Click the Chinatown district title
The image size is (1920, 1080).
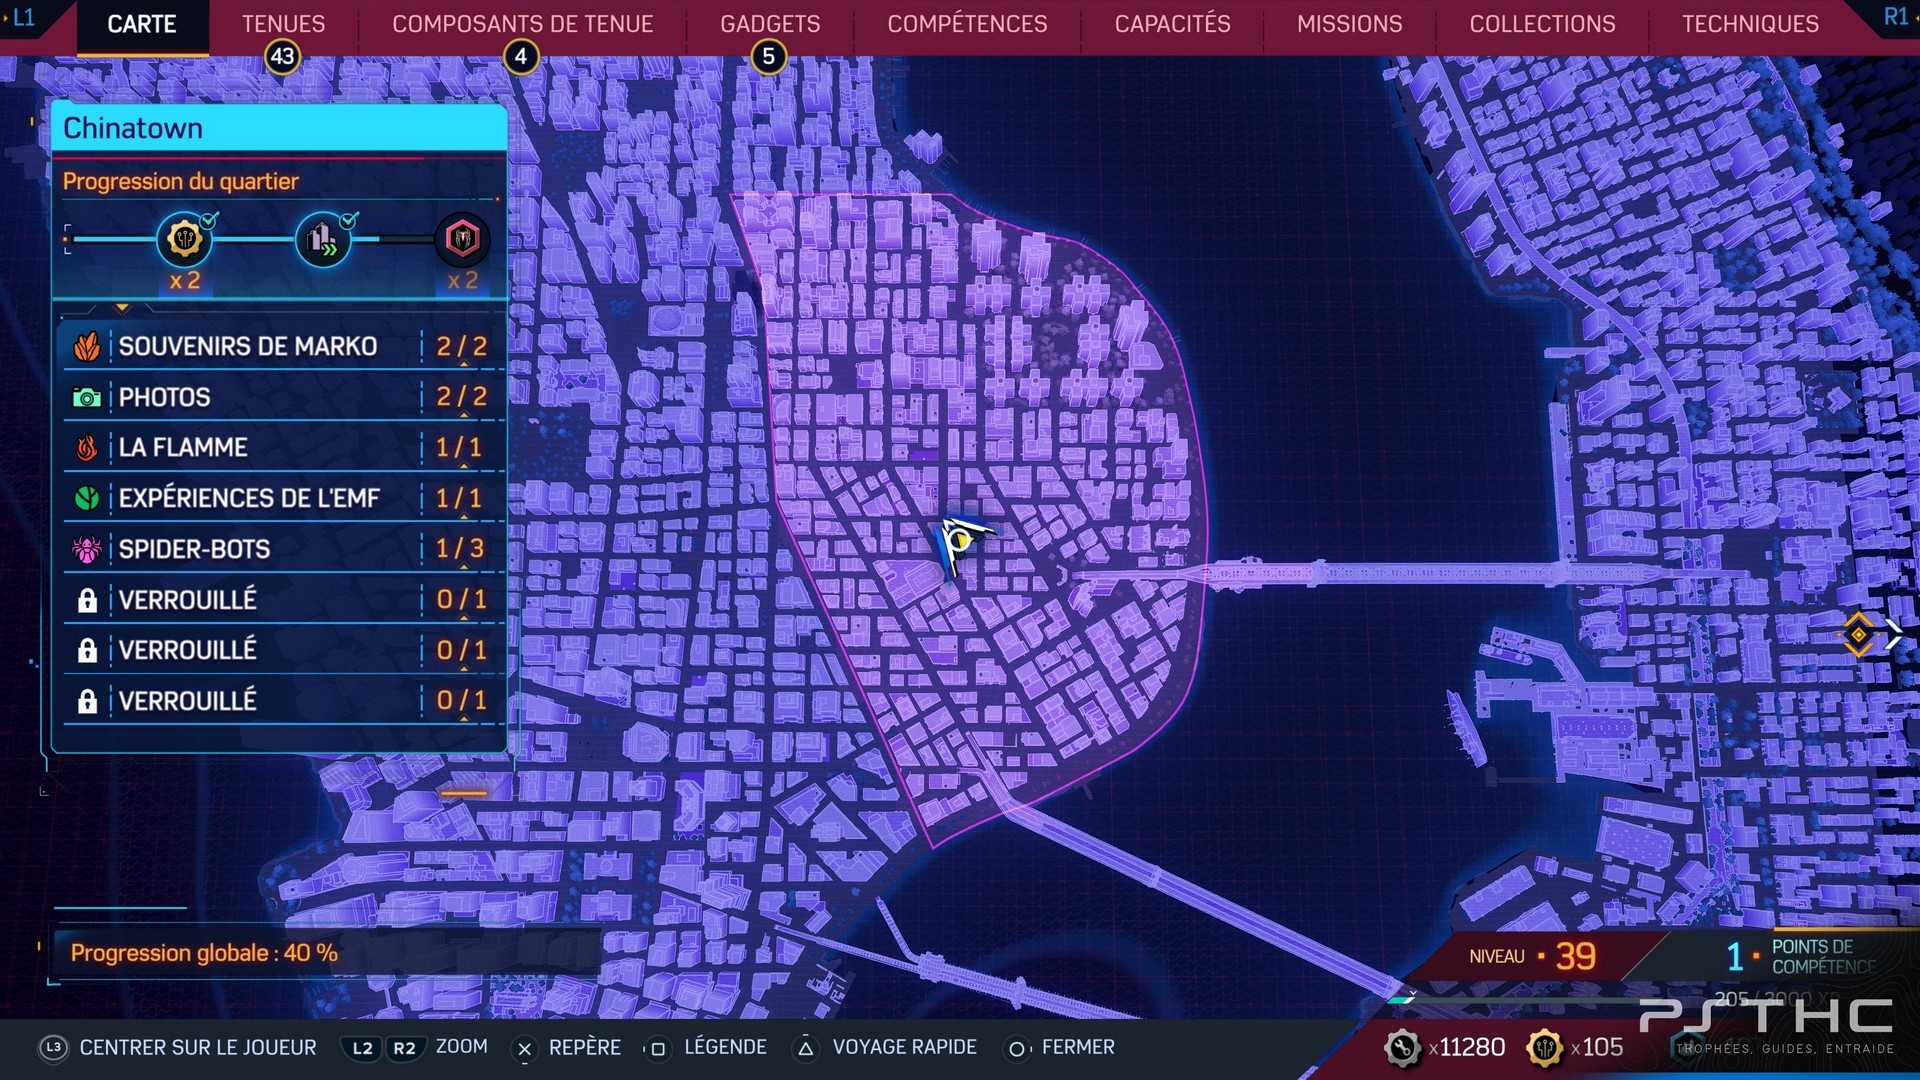(133, 128)
